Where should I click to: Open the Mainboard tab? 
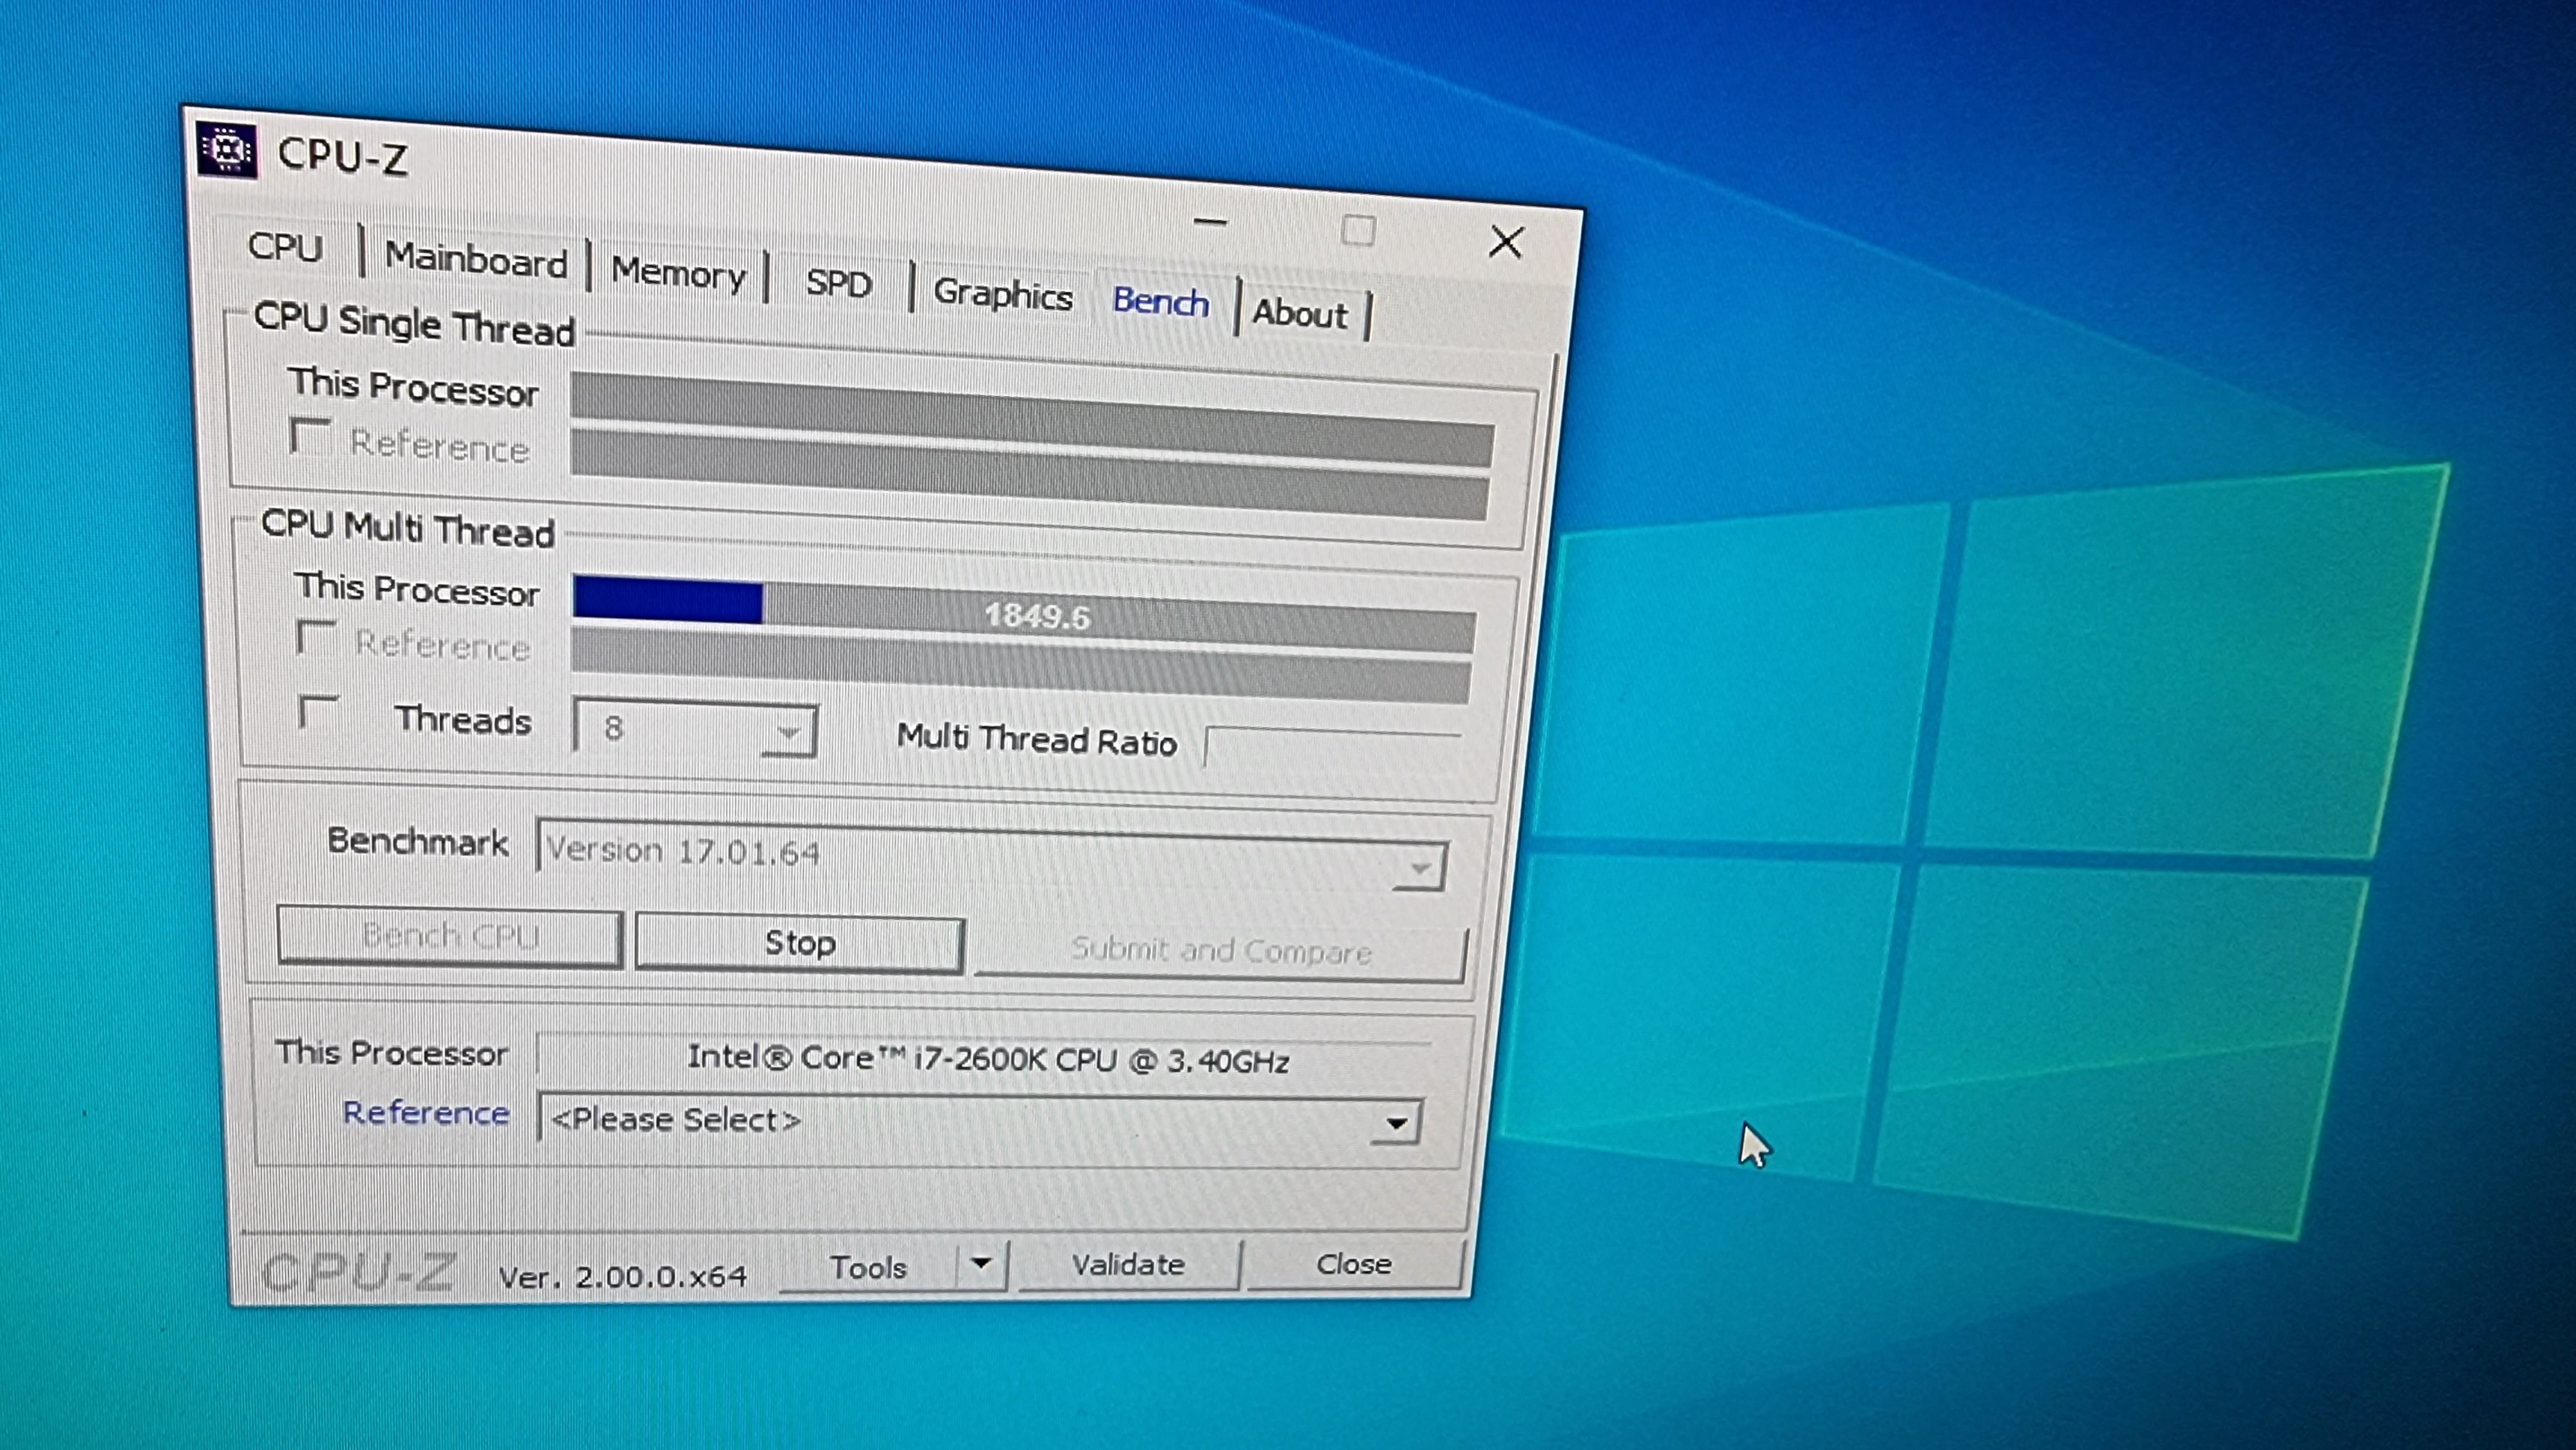(476, 260)
